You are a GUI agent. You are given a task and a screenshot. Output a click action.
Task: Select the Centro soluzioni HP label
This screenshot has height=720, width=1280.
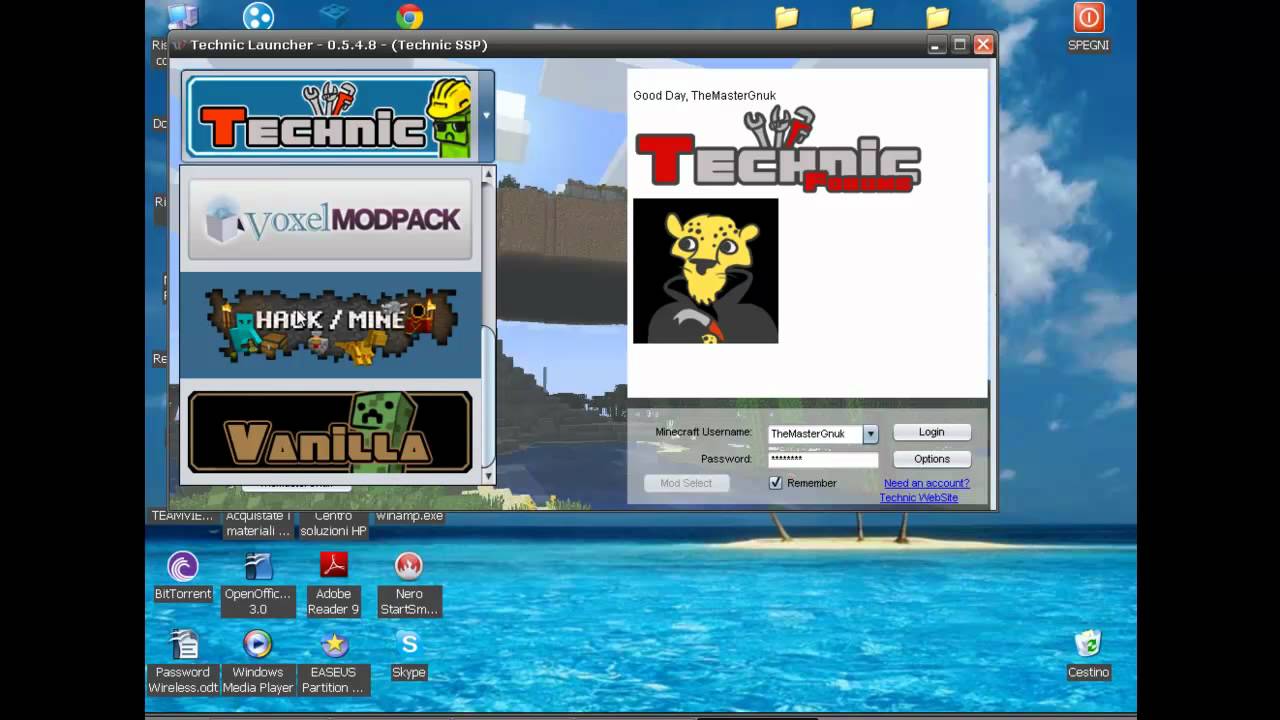[333, 524]
